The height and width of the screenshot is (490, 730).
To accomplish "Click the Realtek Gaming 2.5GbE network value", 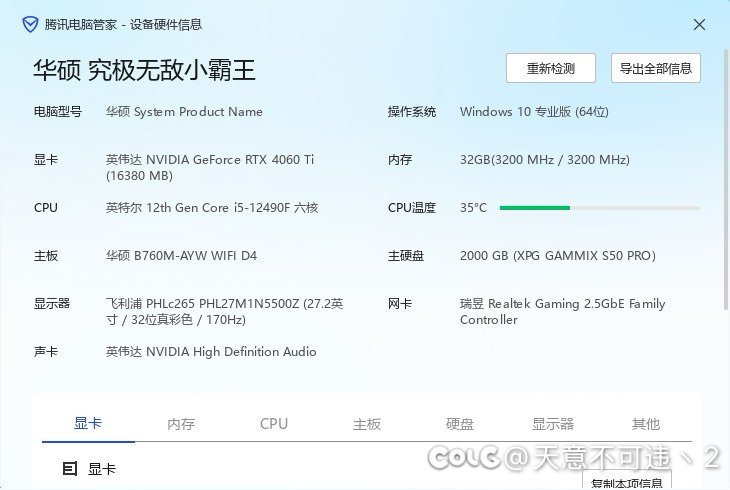I will (x=562, y=312).
